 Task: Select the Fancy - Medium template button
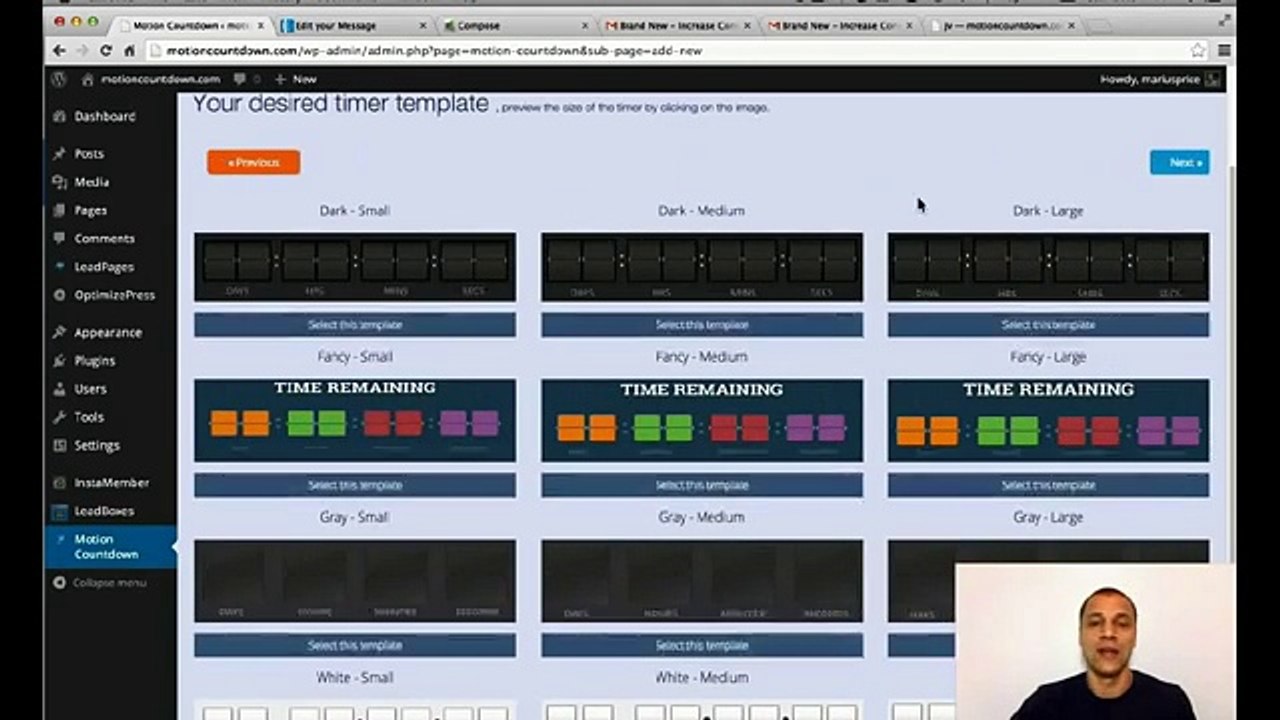click(x=702, y=485)
